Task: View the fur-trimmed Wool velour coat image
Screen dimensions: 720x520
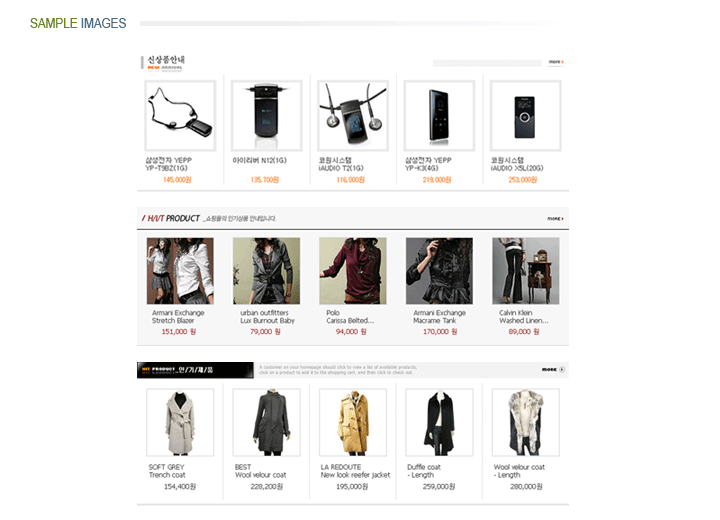Action: [x=526, y=423]
